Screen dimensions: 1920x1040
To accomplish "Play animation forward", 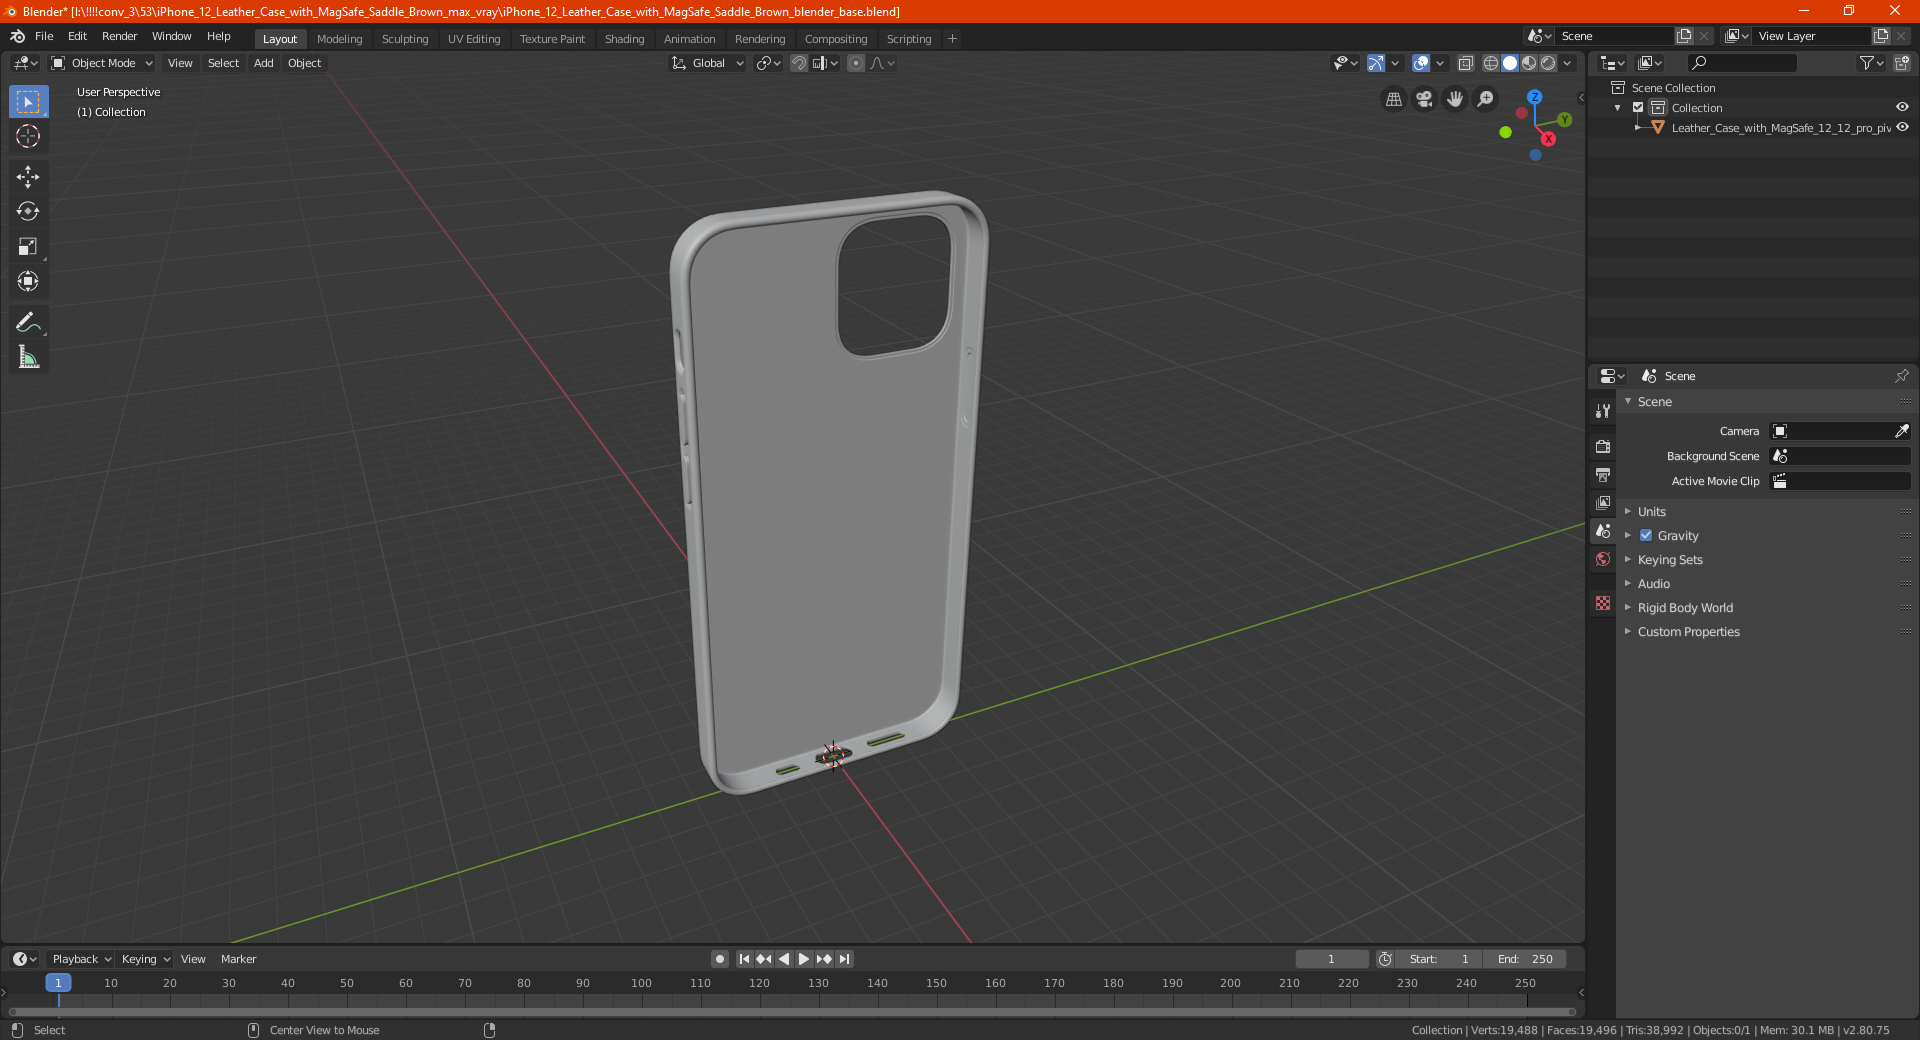I will (x=804, y=959).
